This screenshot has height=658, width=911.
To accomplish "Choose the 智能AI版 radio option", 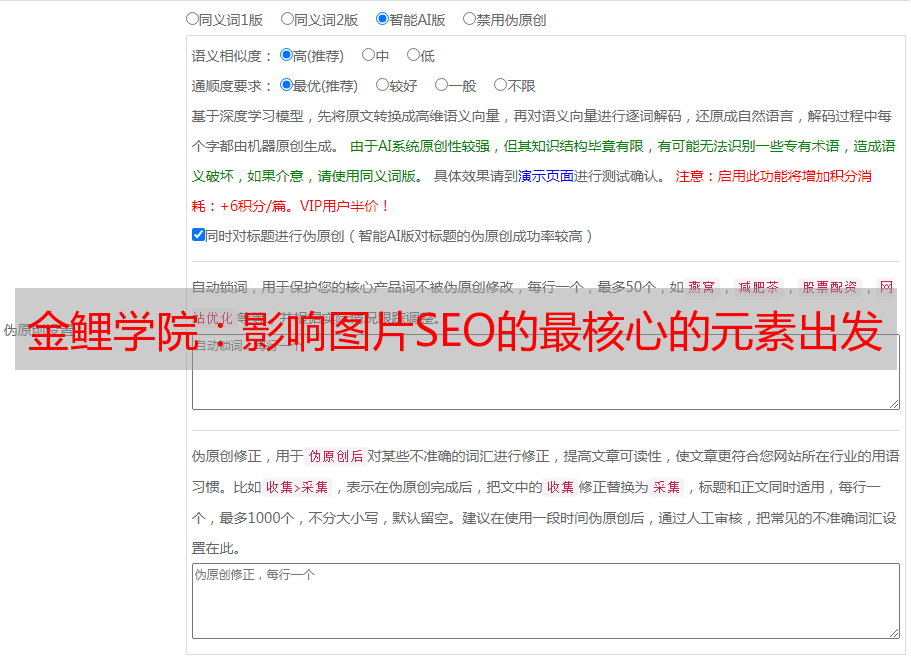I will pyautogui.click(x=382, y=19).
